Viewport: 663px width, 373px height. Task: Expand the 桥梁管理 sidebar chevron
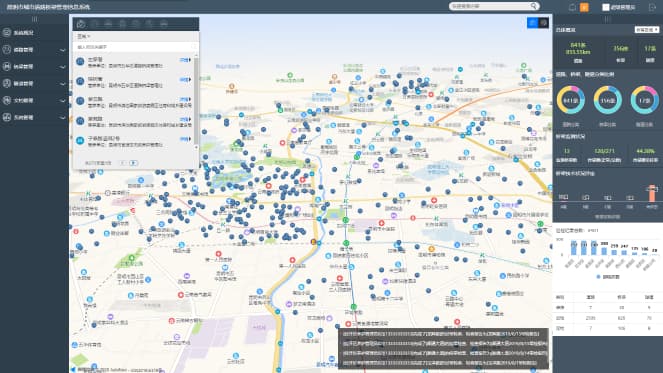pyautogui.click(x=63, y=67)
